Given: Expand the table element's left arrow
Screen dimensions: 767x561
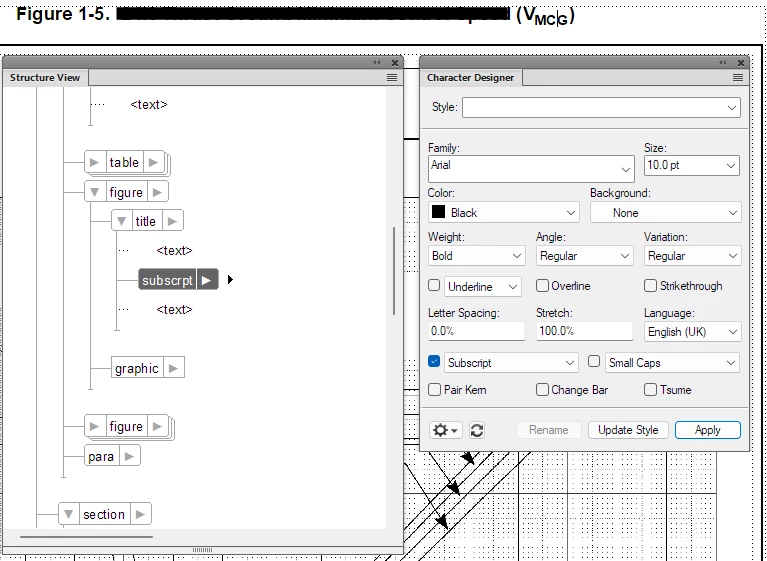Looking at the screenshot, I should [x=95, y=162].
